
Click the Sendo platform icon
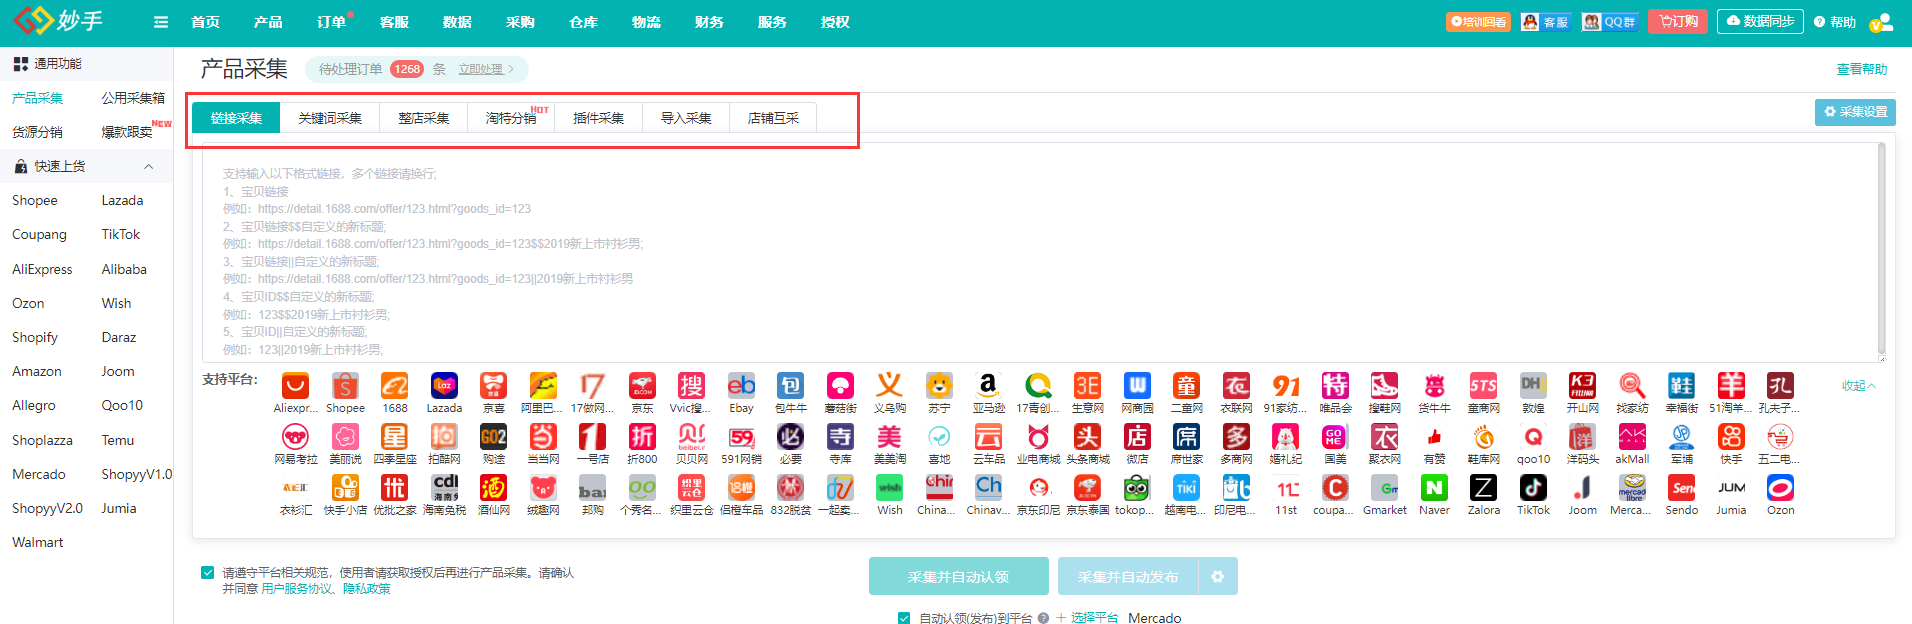pos(1682,488)
